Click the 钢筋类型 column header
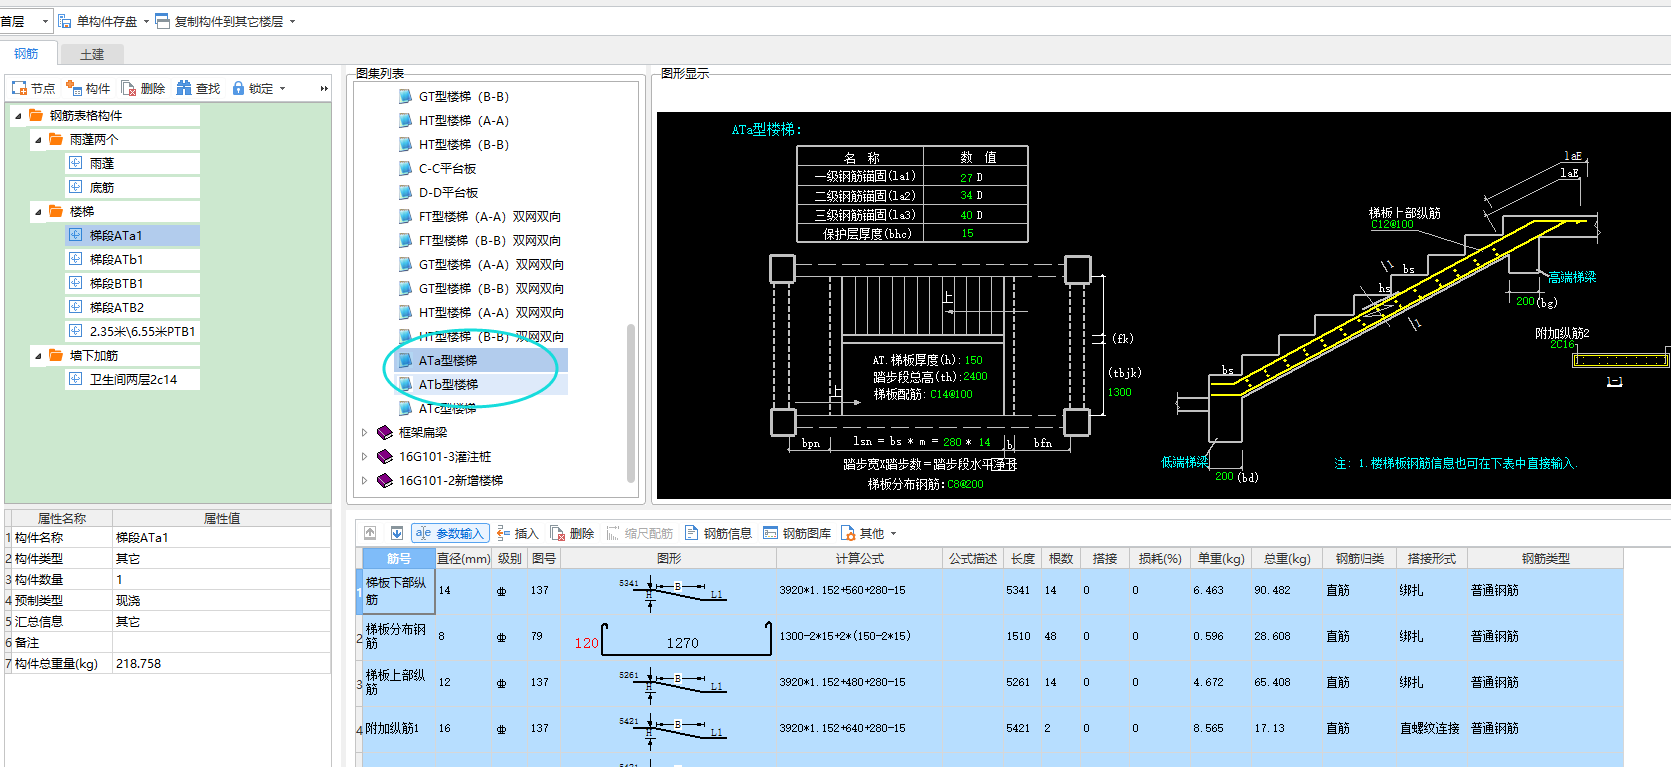Image resolution: width=1671 pixels, height=767 pixels. pos(1545,558)
